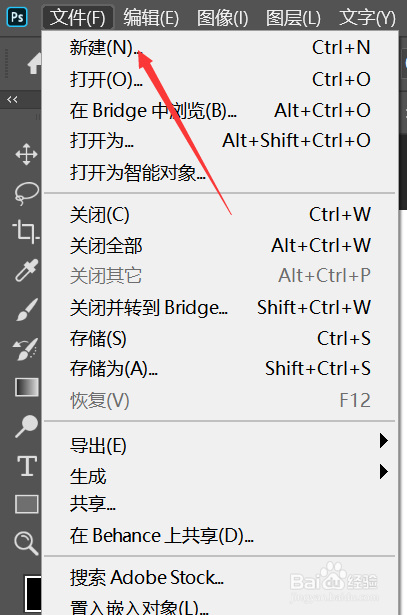
Task: Collapse the toolbar with double-arrow
Action: click(12, 100)
